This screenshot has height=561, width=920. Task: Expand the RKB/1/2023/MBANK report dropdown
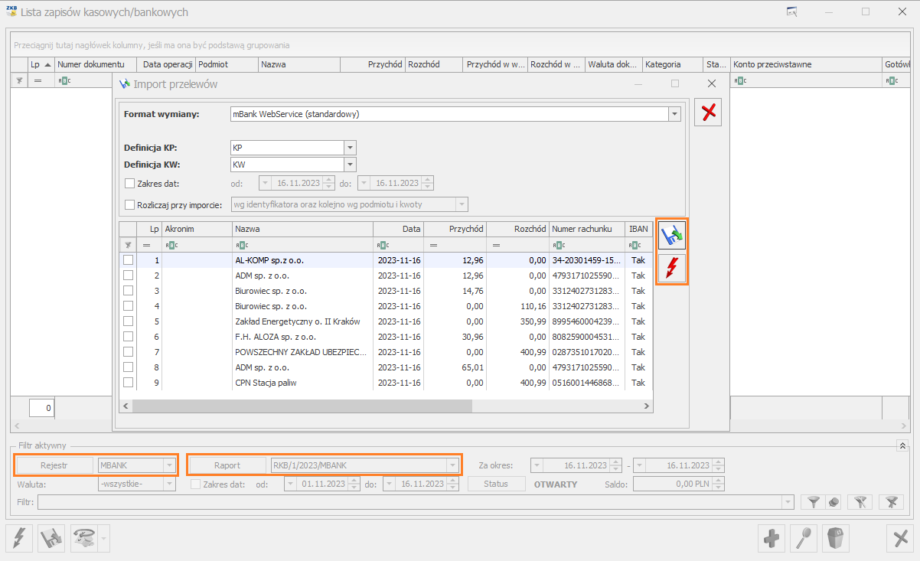coord(452,465)
